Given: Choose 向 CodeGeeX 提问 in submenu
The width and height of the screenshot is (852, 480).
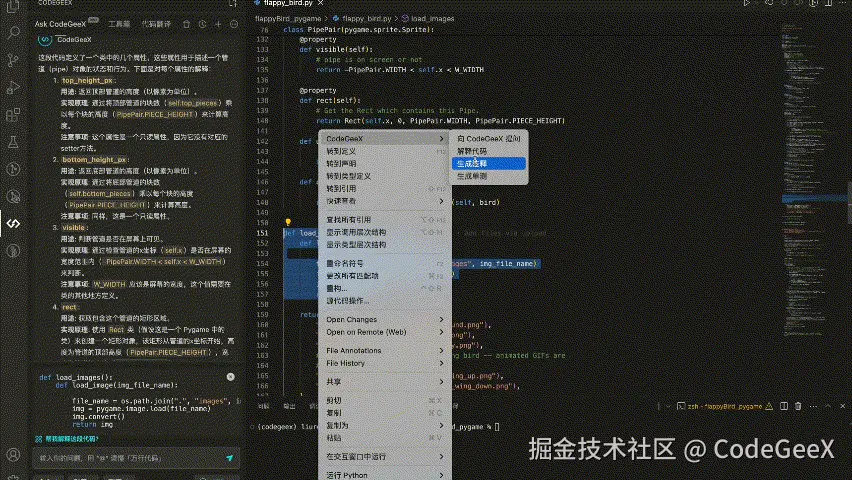Looking at the screenshot, I should point(488,139).
